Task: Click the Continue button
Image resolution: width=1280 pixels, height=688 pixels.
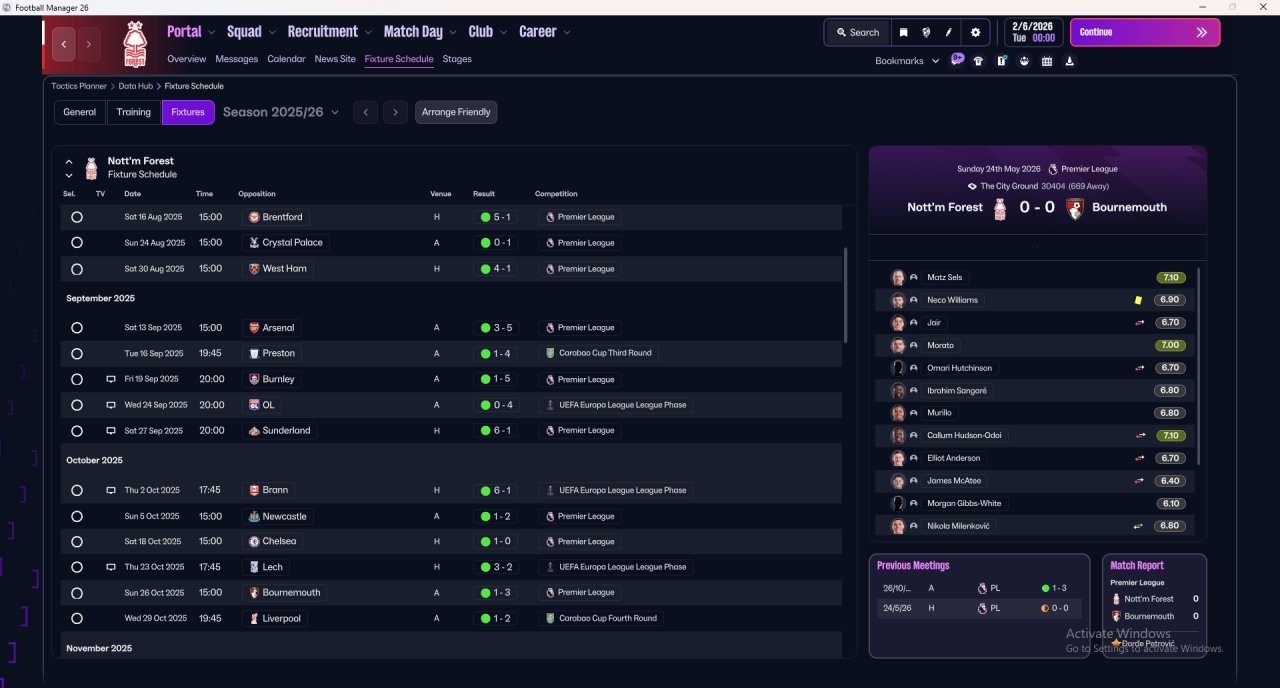Action: (1145, 32)
